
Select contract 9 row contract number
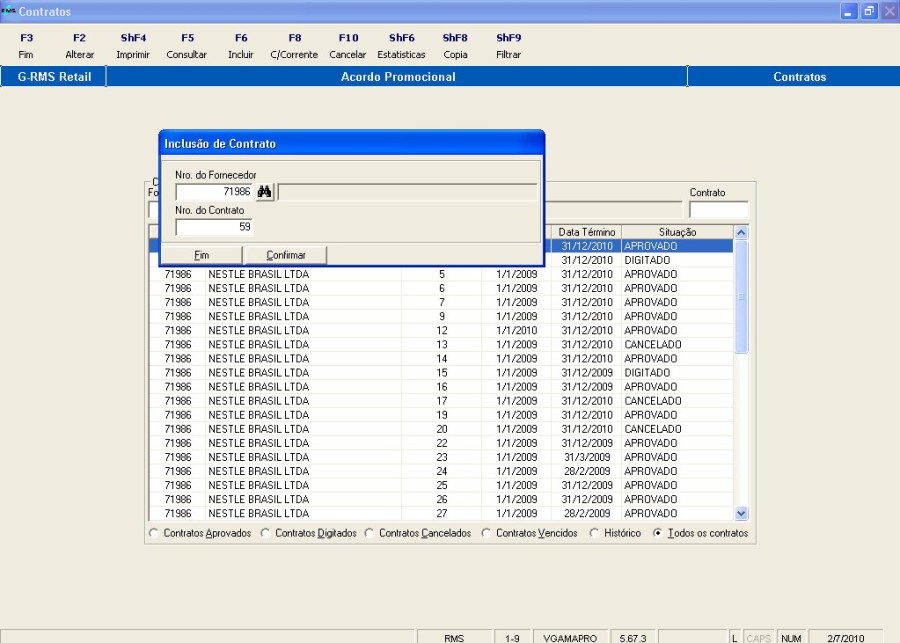pyautogui.click(x=441, y=316)
